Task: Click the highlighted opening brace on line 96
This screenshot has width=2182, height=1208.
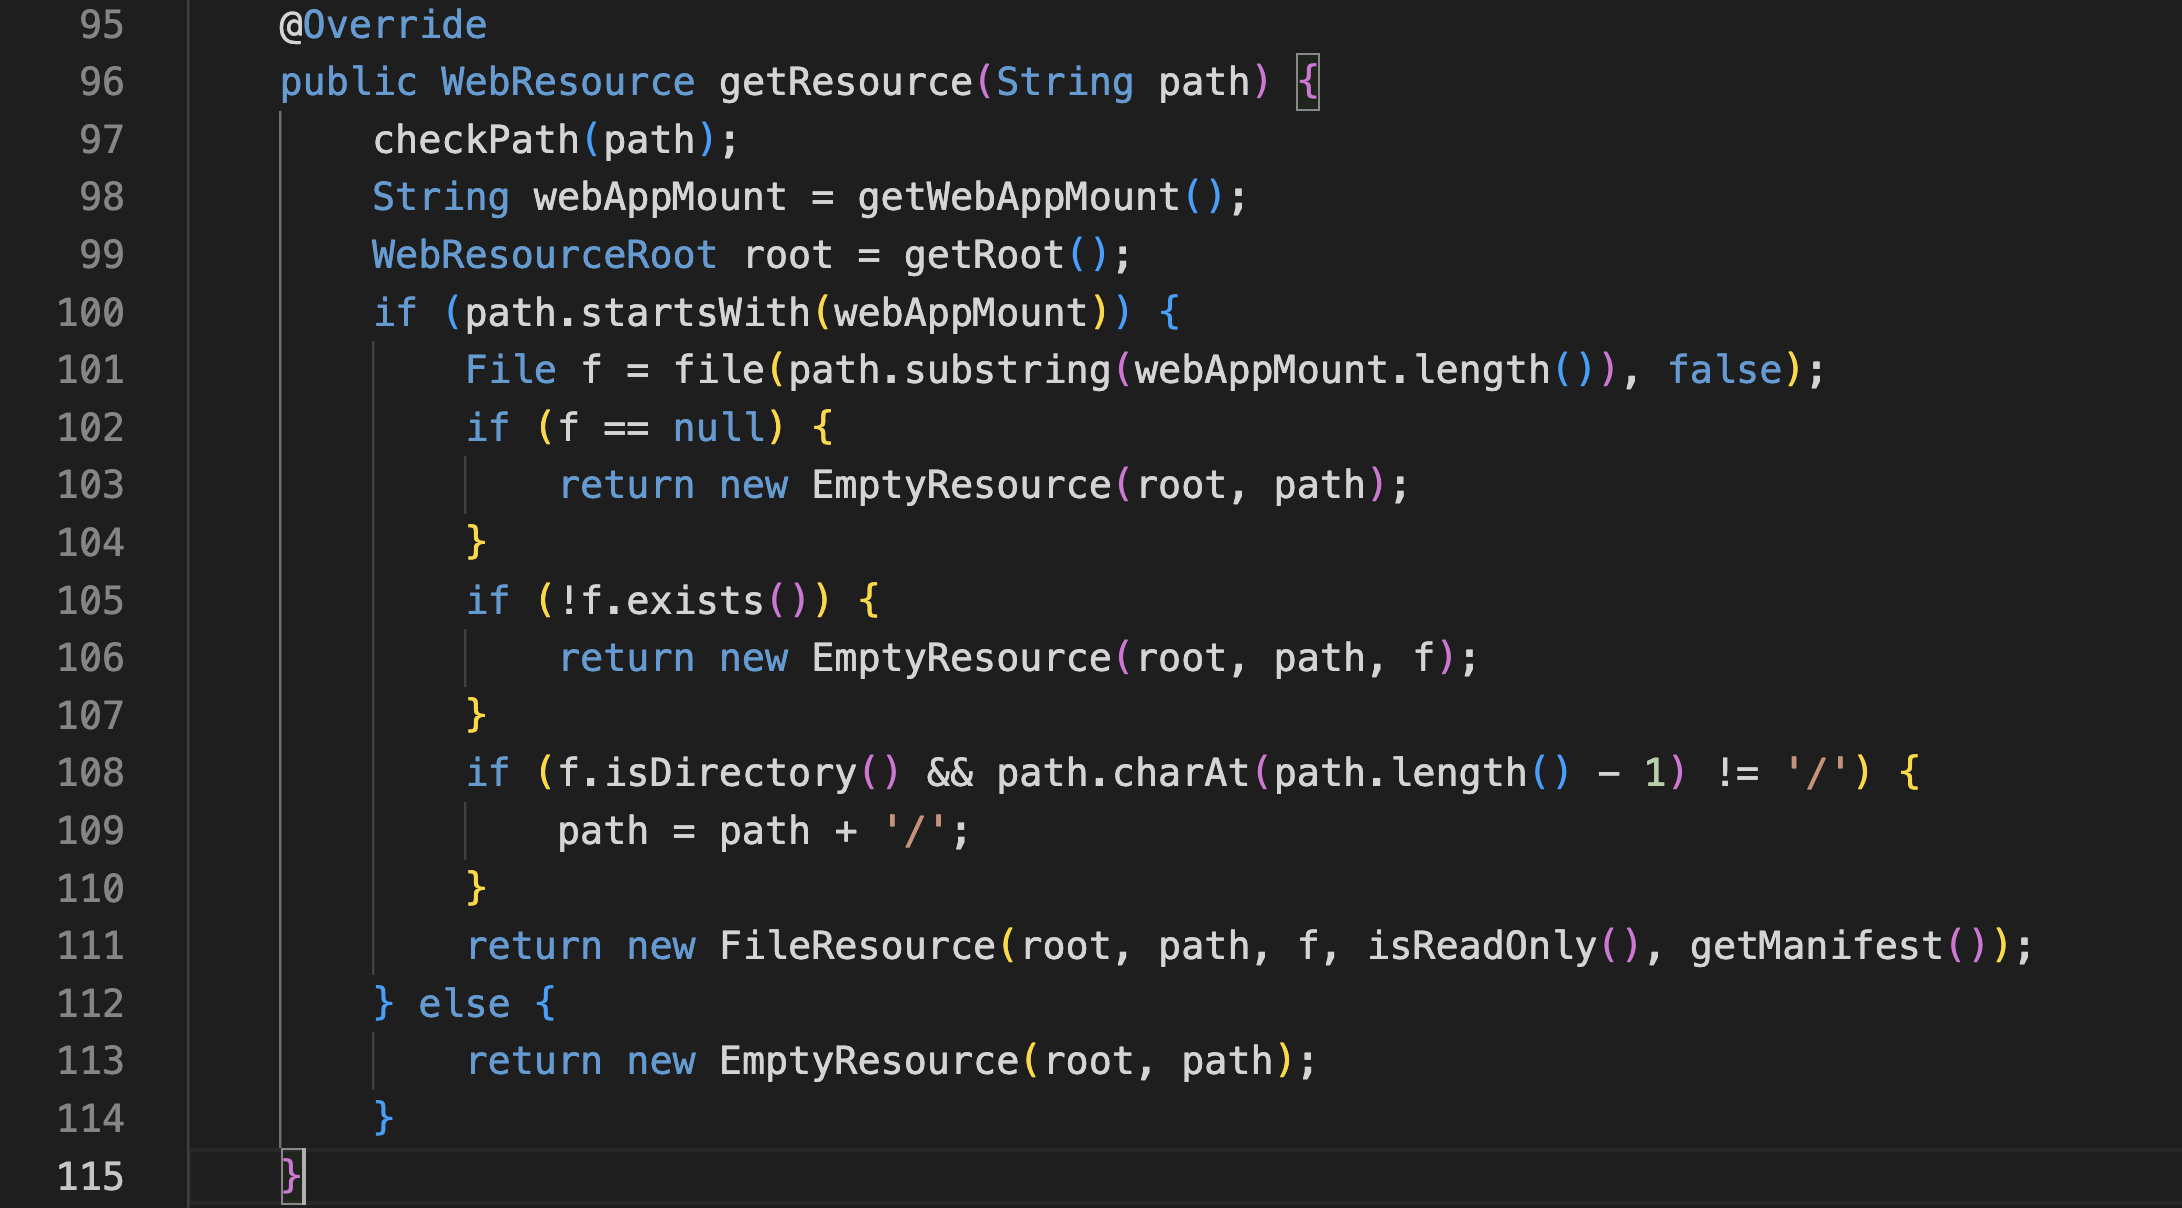Action: (x=1308, y=82)
